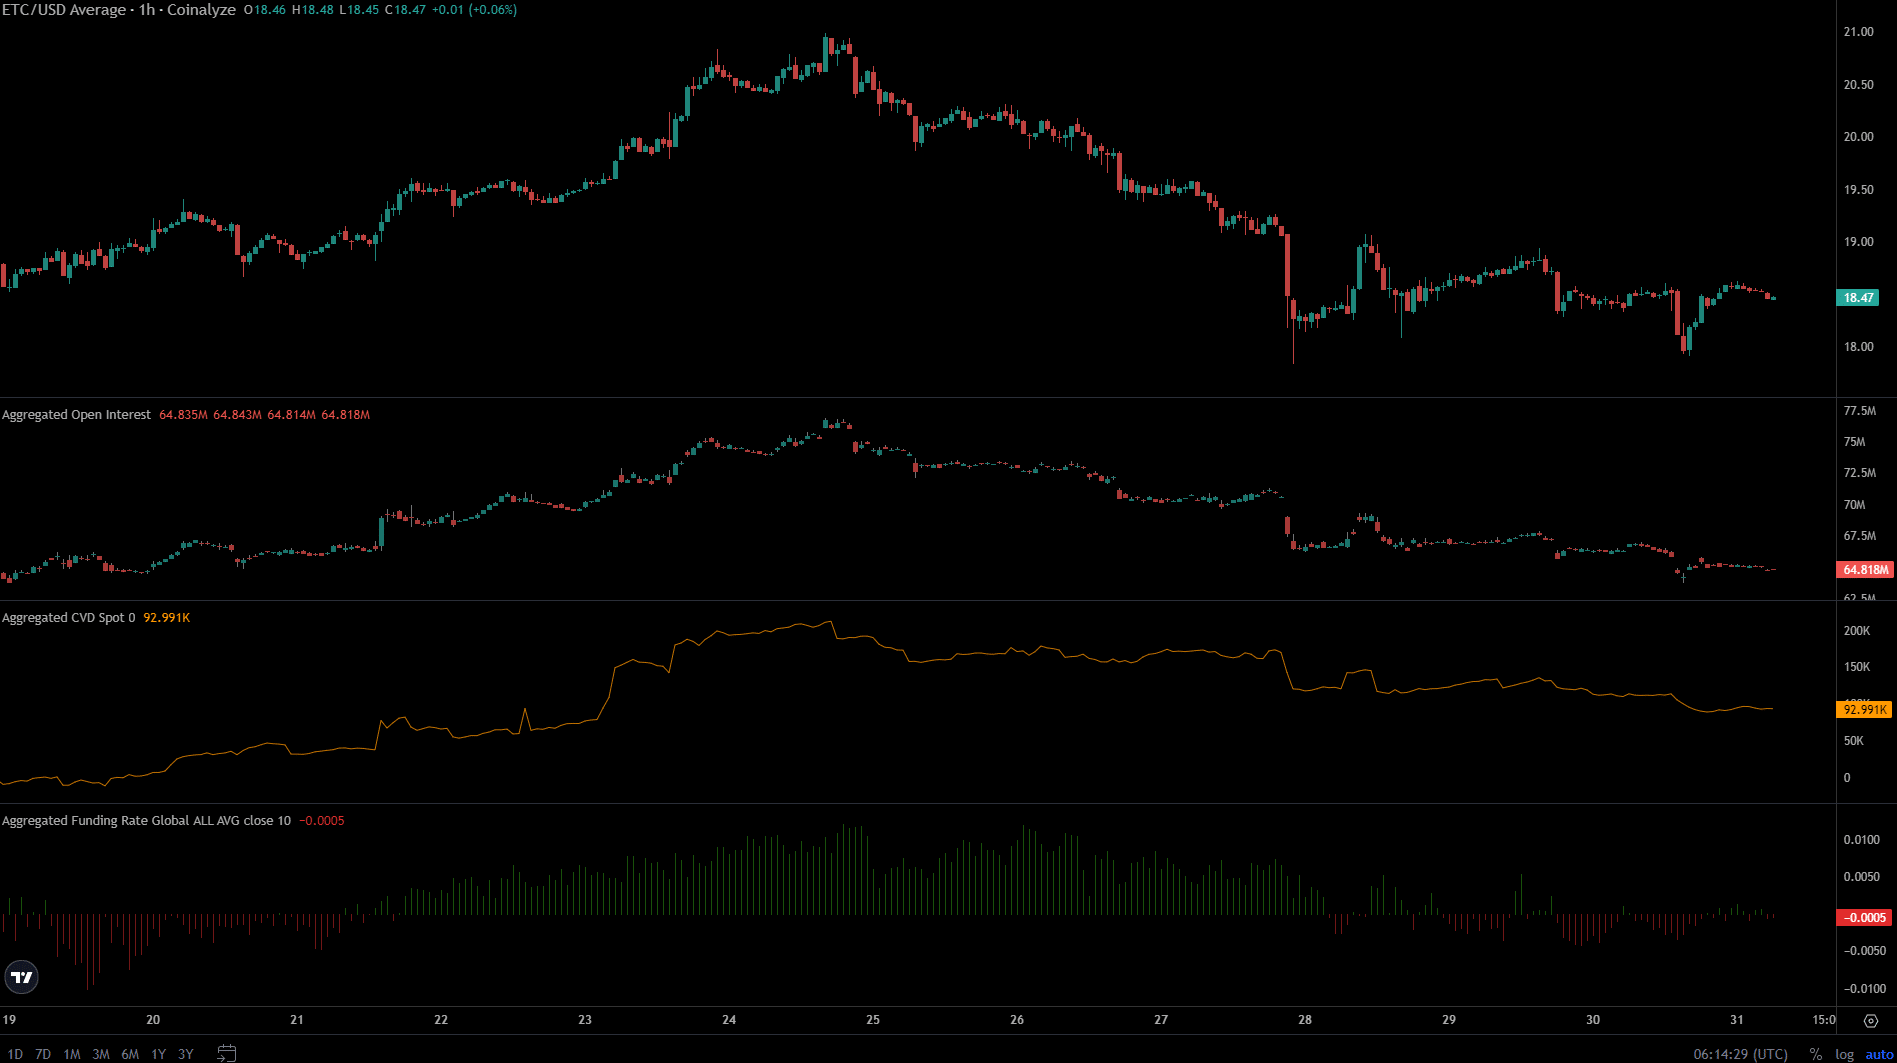Click the +0.01 (+0.06%) change value

[474, 10]
